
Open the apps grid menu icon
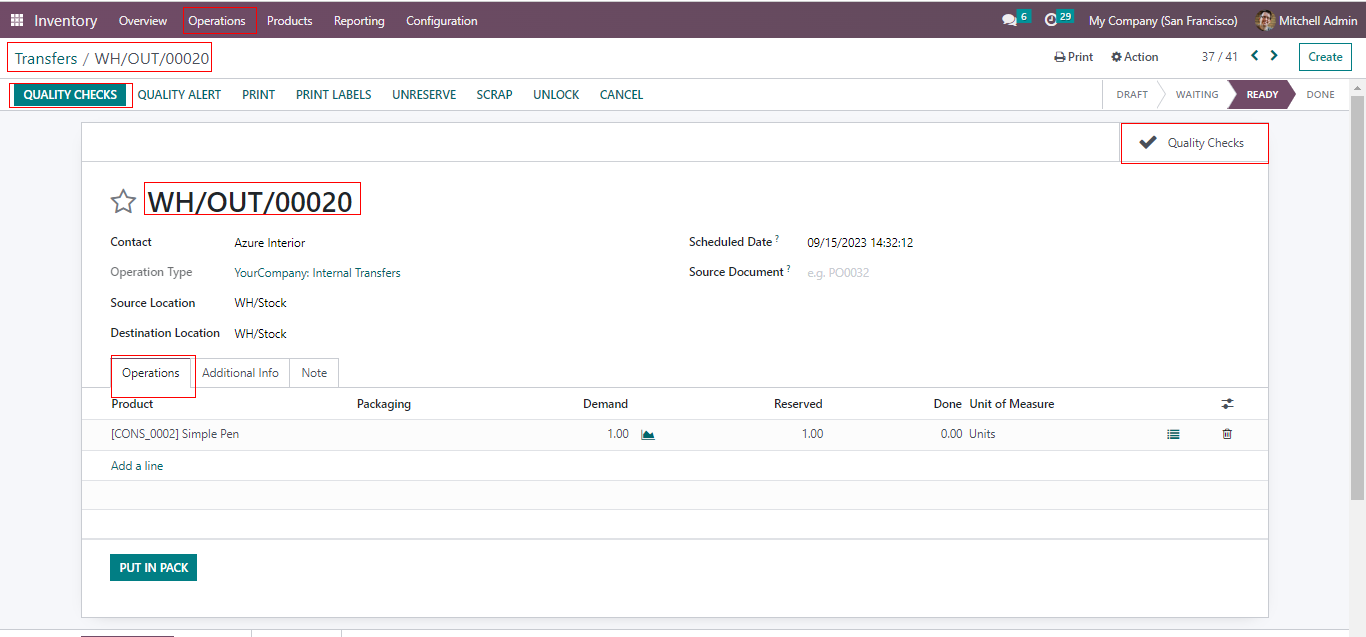click(17, 20)
